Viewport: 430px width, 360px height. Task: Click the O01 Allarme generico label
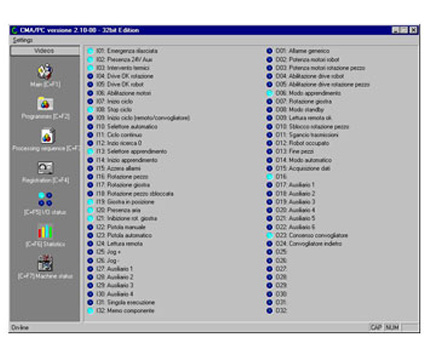click(x=302, y=51)
